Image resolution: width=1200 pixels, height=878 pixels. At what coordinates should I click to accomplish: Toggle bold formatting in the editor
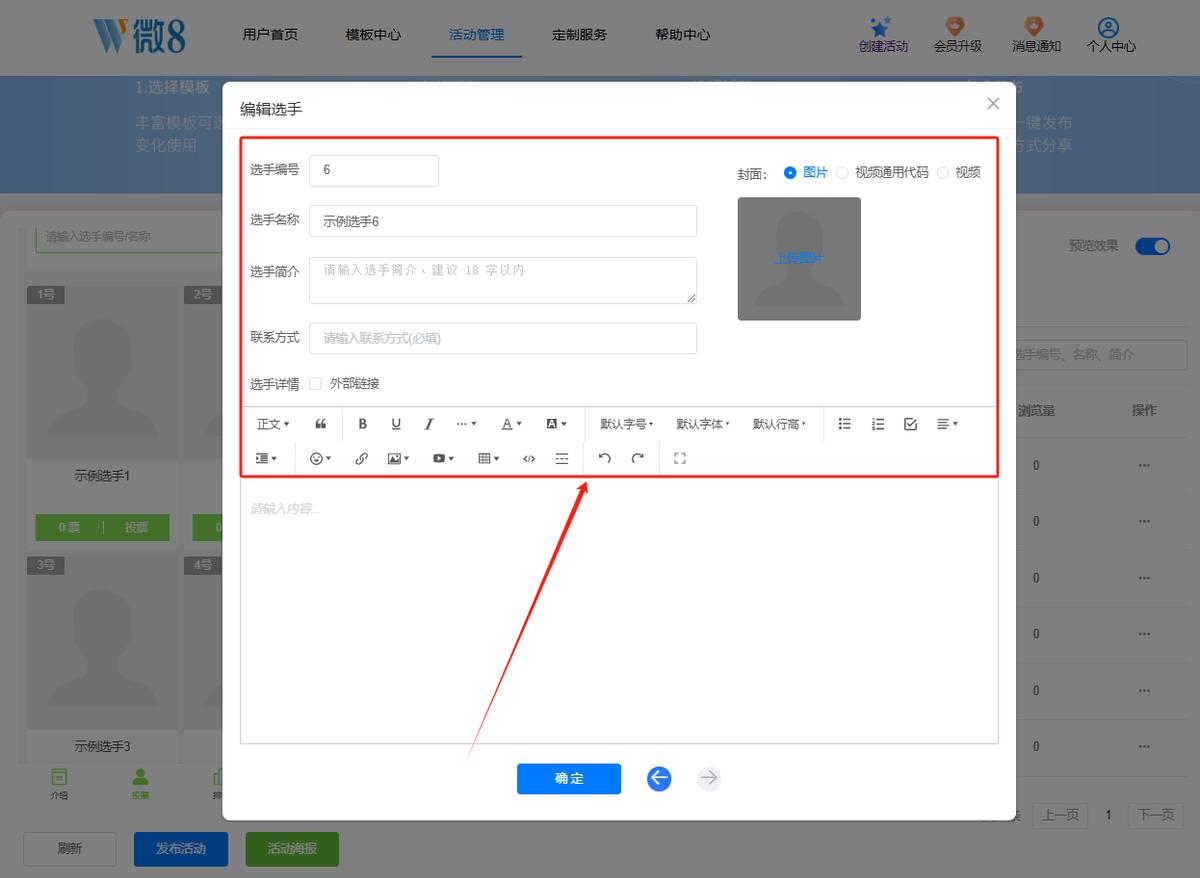pos(363,424)
